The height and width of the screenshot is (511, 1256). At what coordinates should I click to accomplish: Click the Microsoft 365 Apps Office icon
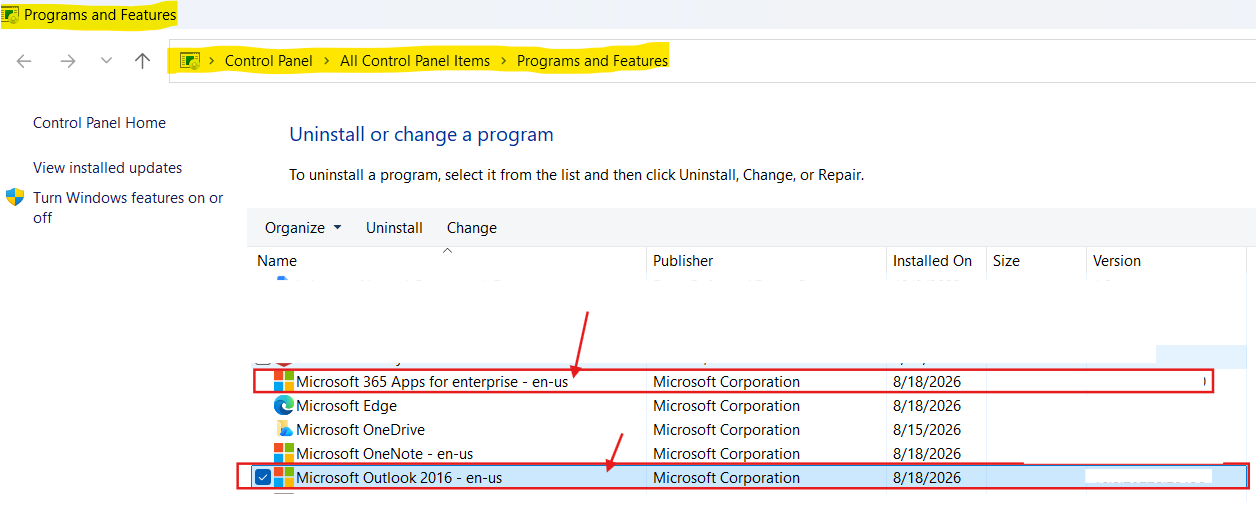tap(284, 381)
